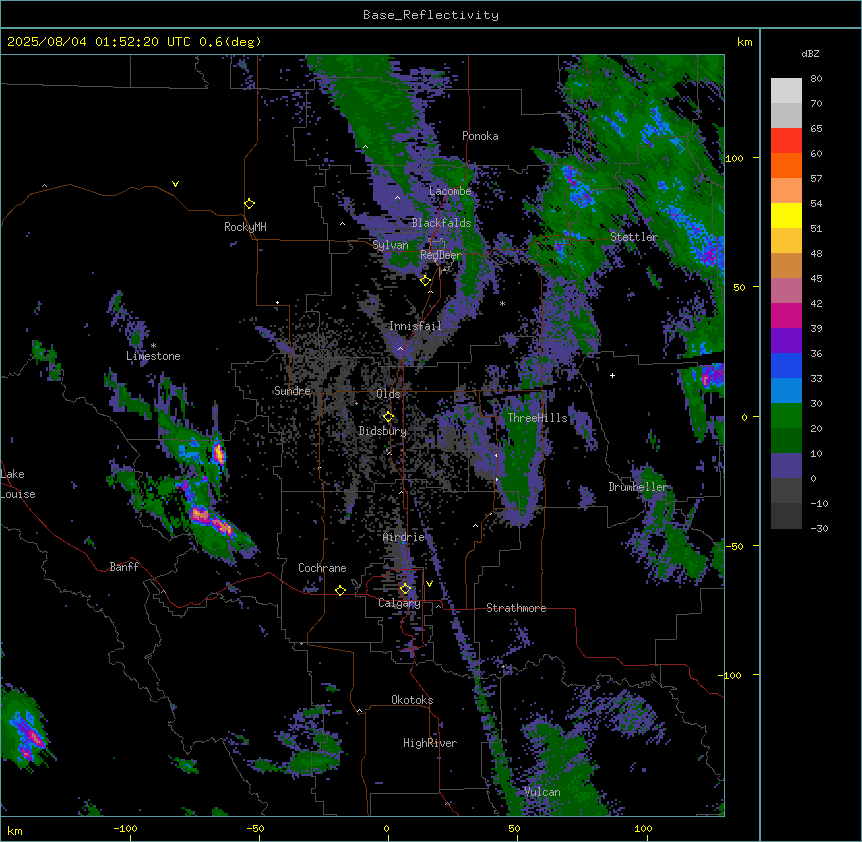The height and width of the screenshot is (842, 862).
Task: Click the yellow 51-54 dBZ legend swatch
Action: pos(786,216)
